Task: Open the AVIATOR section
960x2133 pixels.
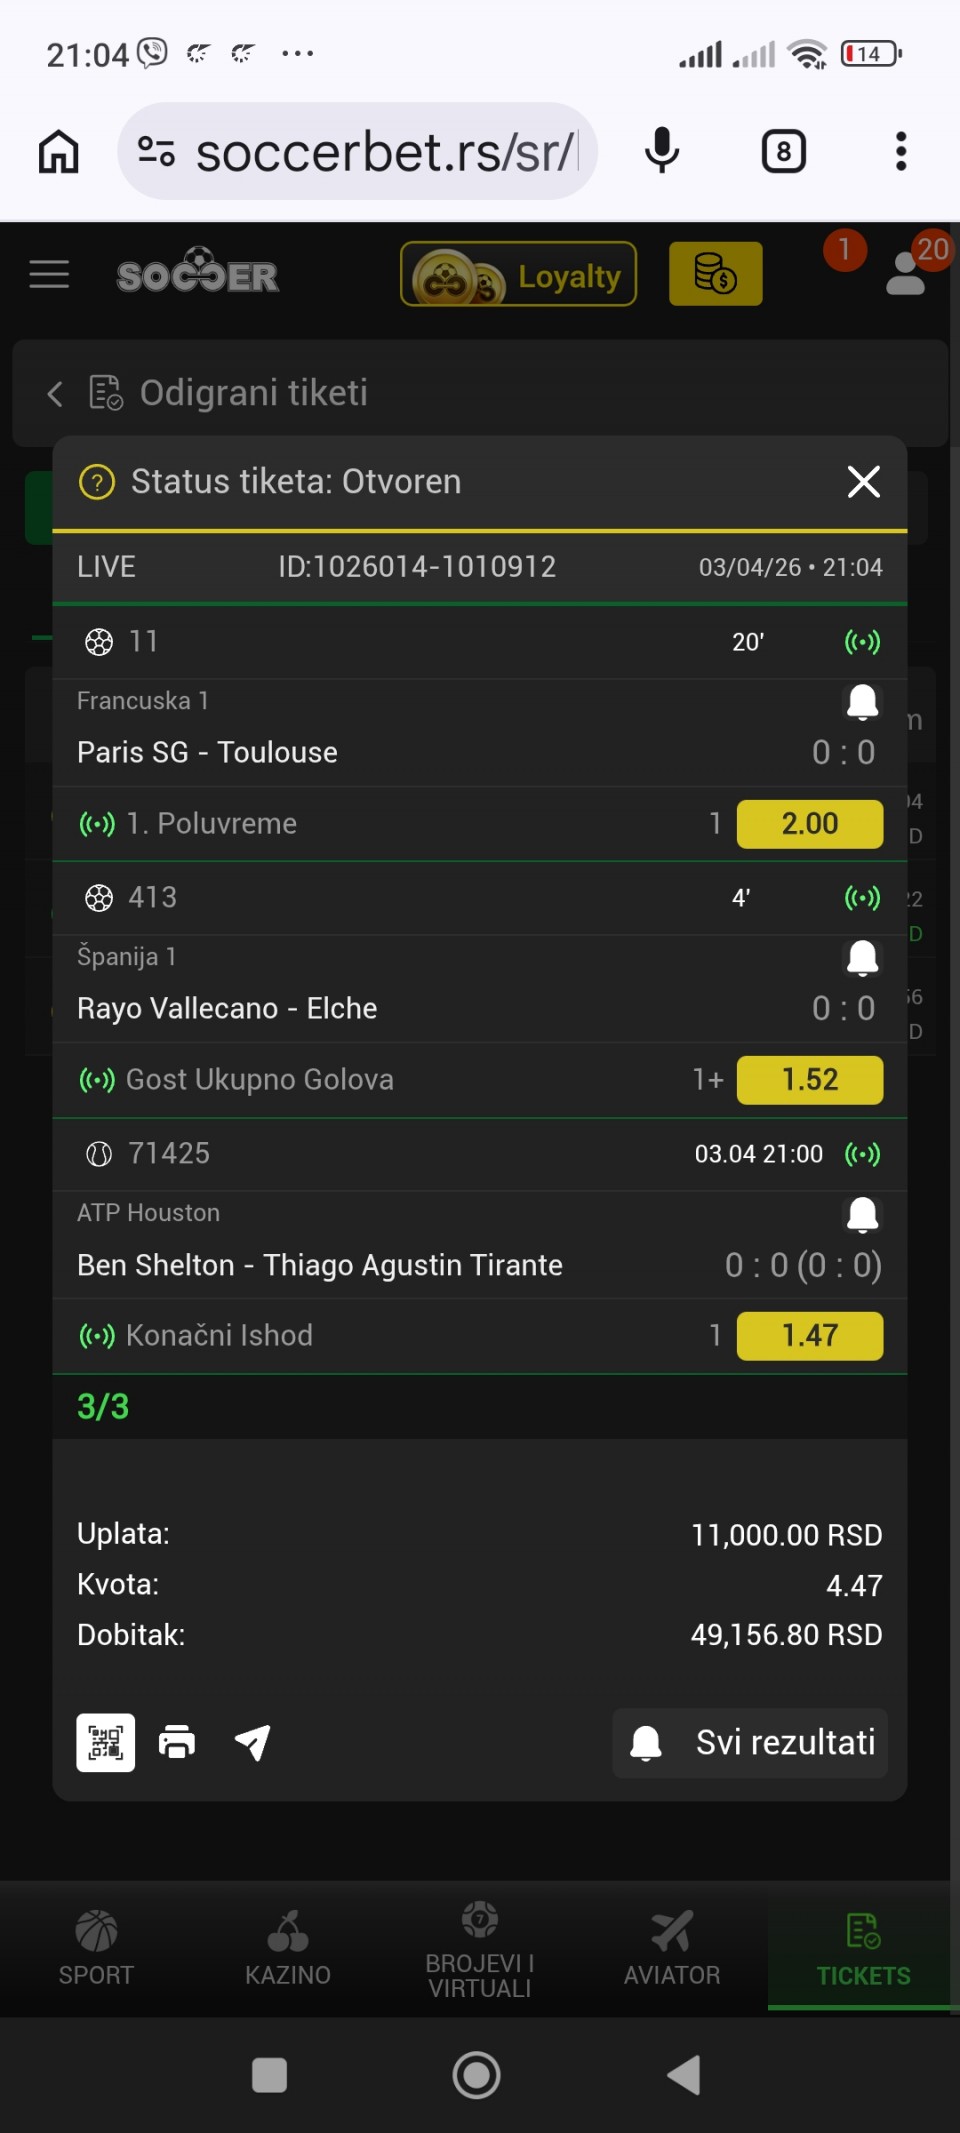Action: click(672, 1948)
